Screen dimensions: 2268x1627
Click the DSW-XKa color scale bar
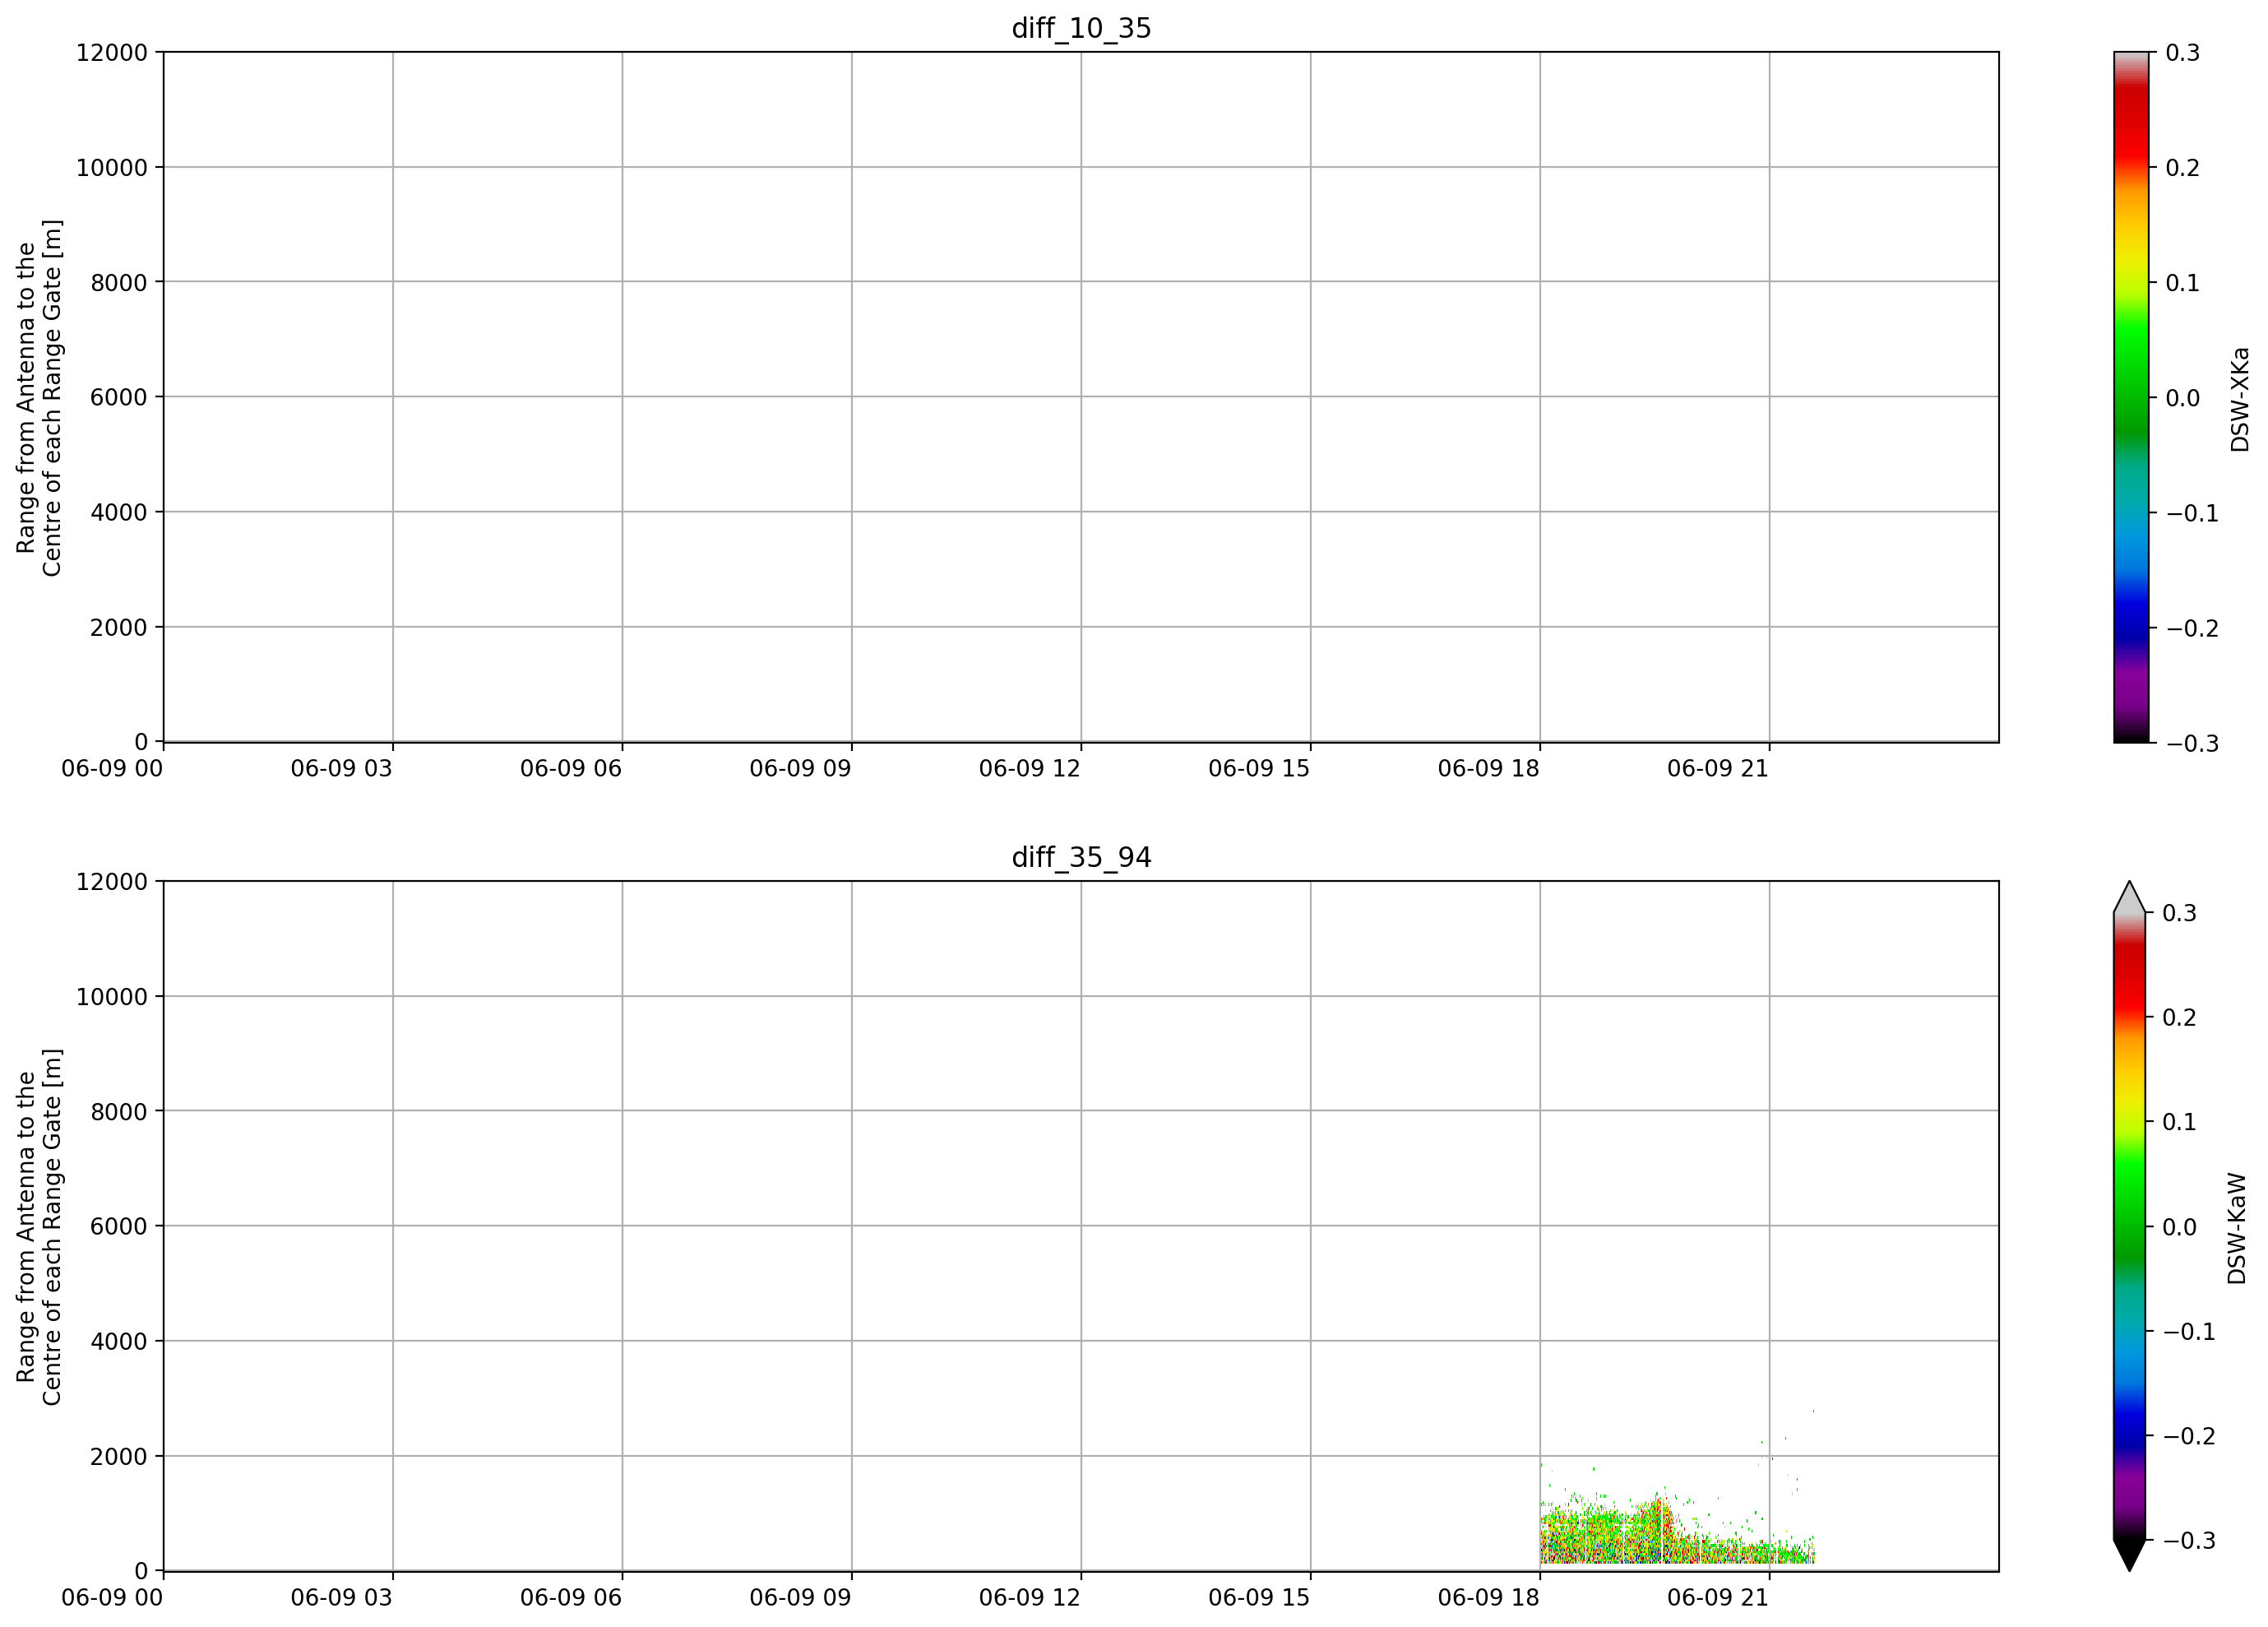coord(2131,397)
